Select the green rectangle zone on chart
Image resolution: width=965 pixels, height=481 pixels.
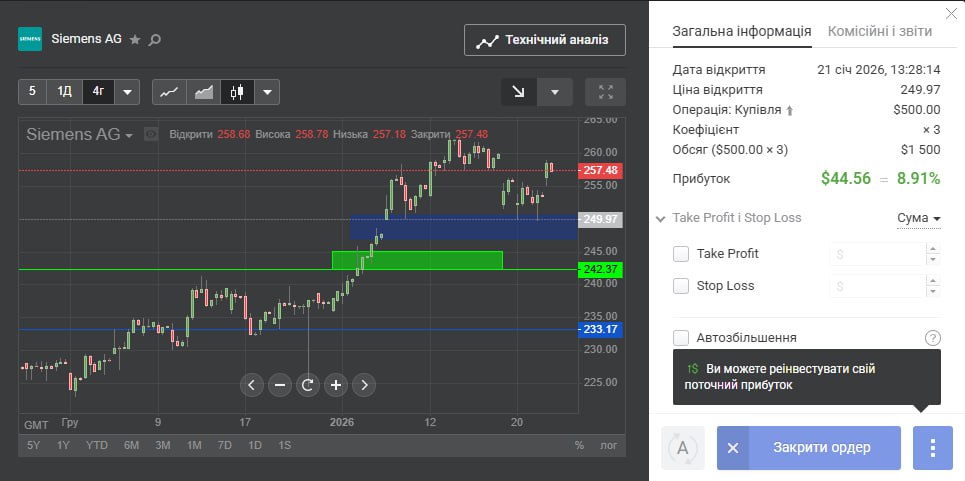417,260
